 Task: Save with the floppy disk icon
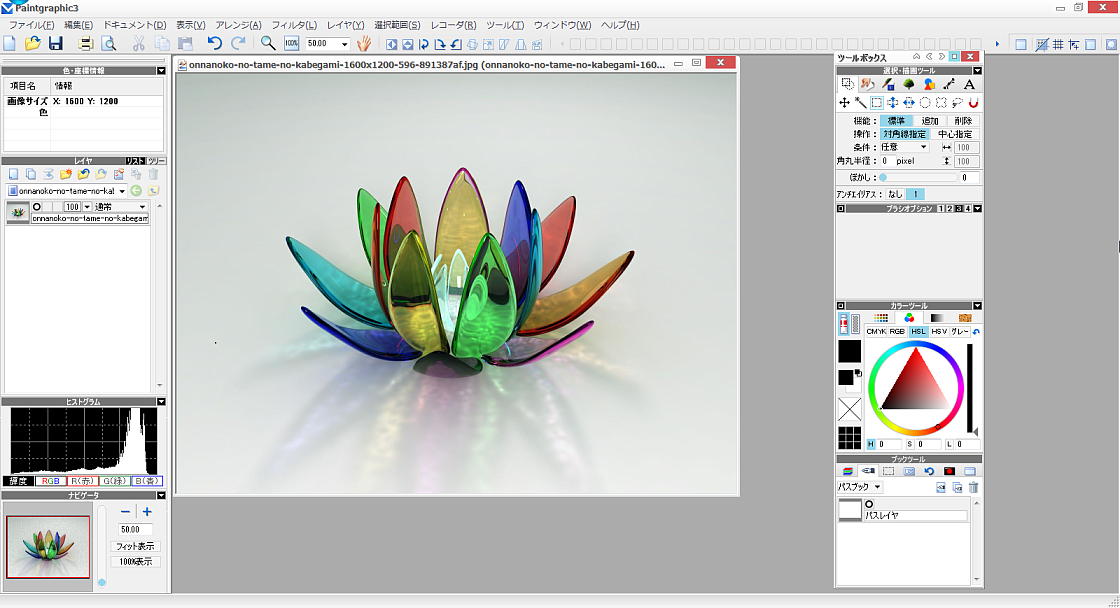[x=56, y=44]
